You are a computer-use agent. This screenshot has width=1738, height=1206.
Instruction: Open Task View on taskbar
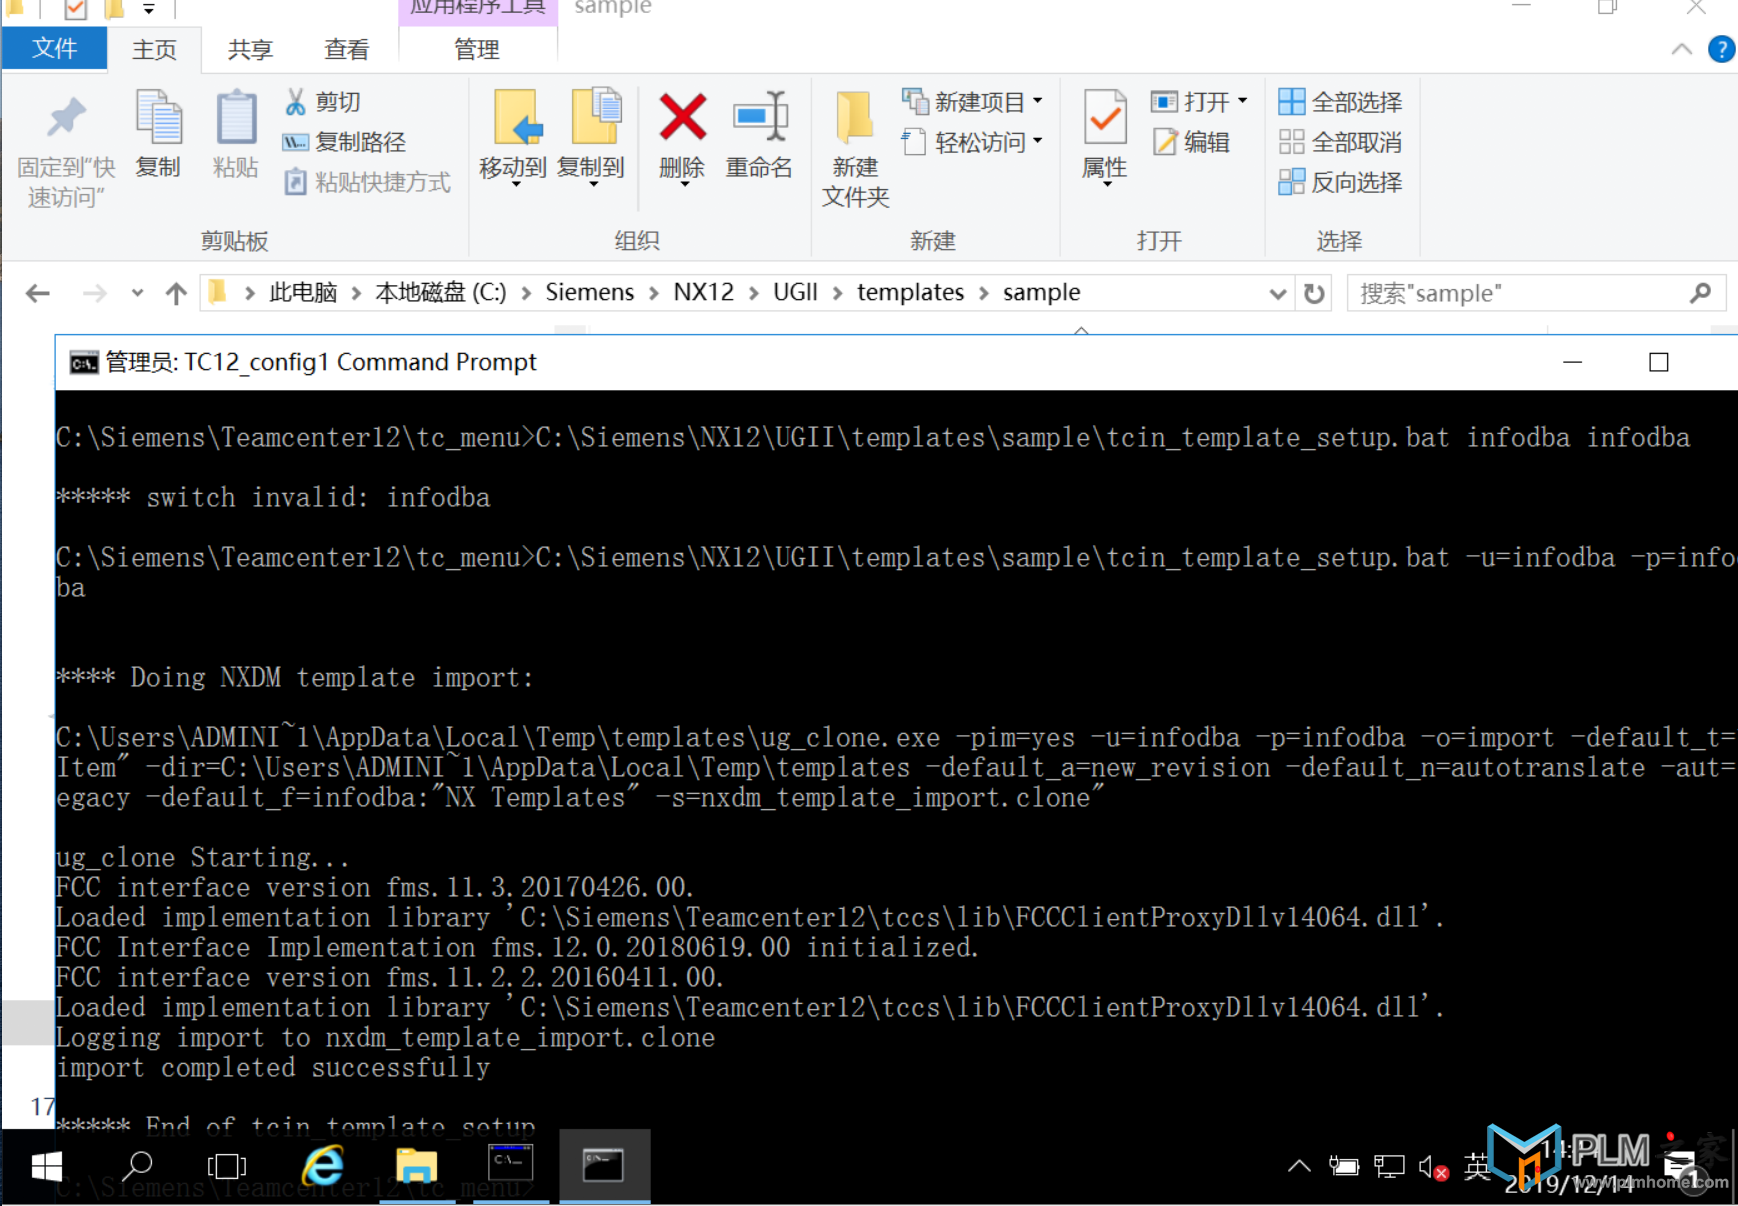pos(227,1166)
